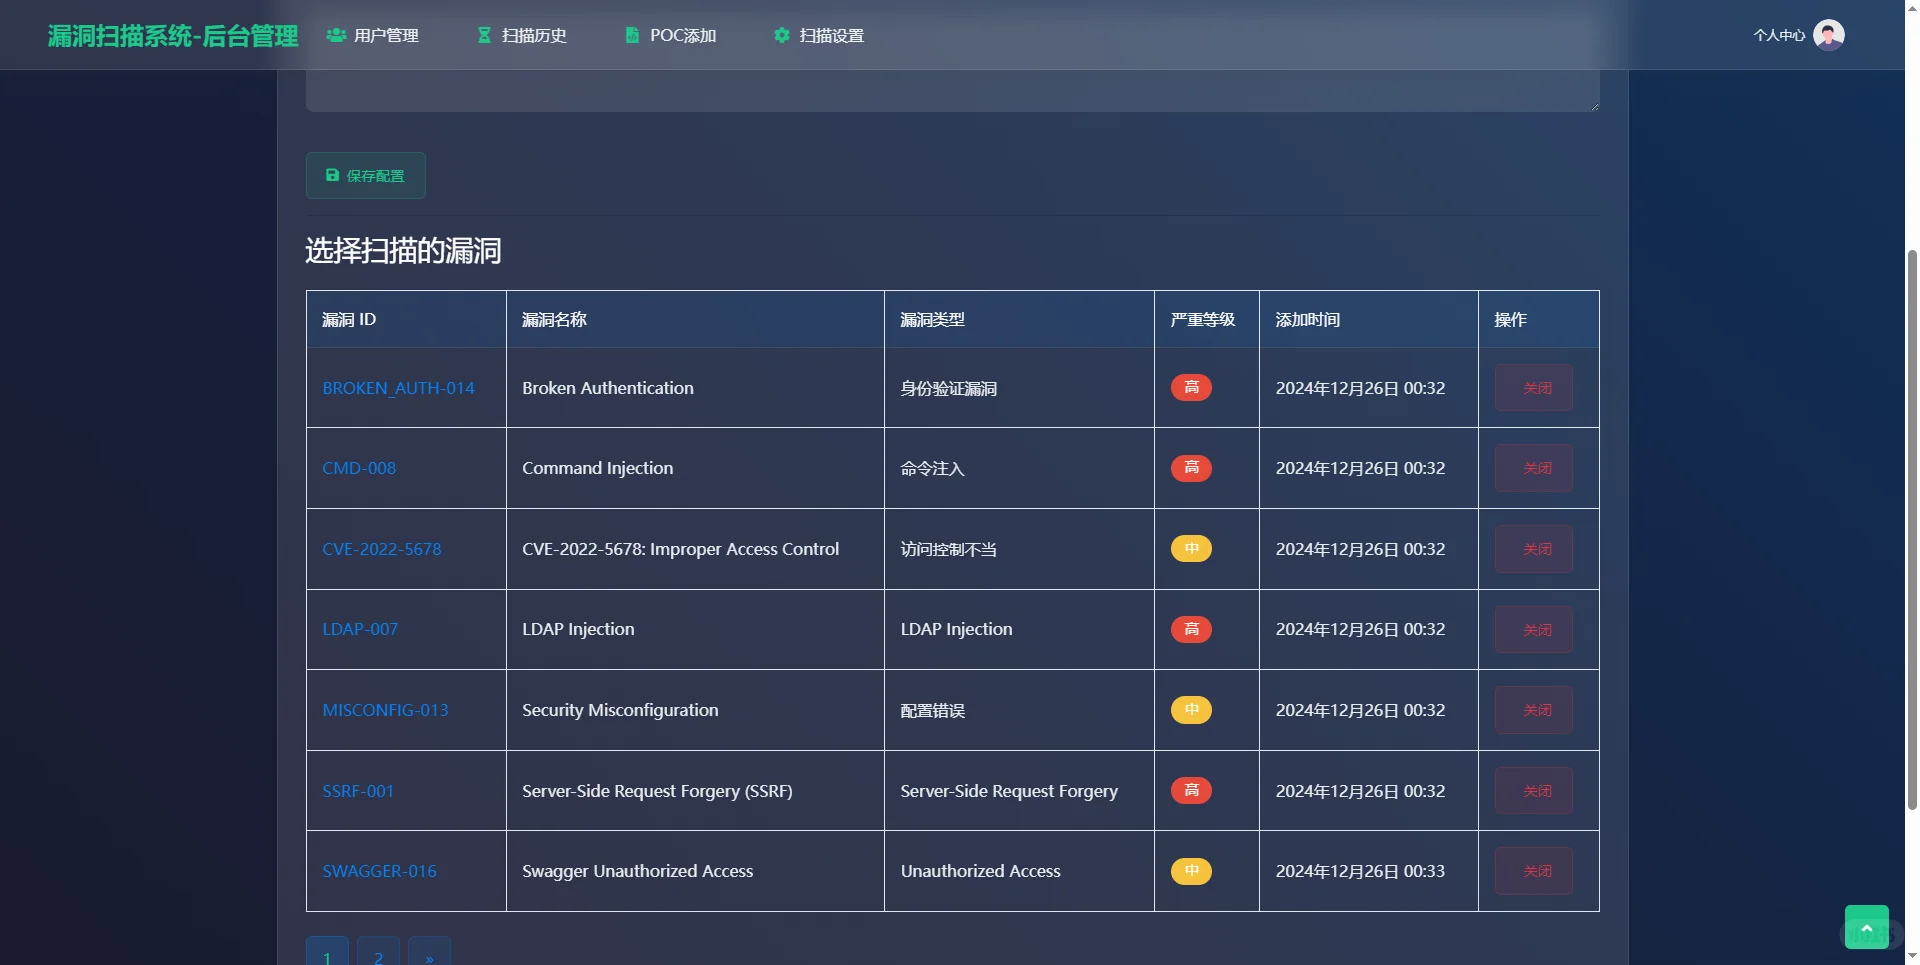Click inside the configuration text area
Viewport: 1920px width, 965px height.
coord(952,90)
